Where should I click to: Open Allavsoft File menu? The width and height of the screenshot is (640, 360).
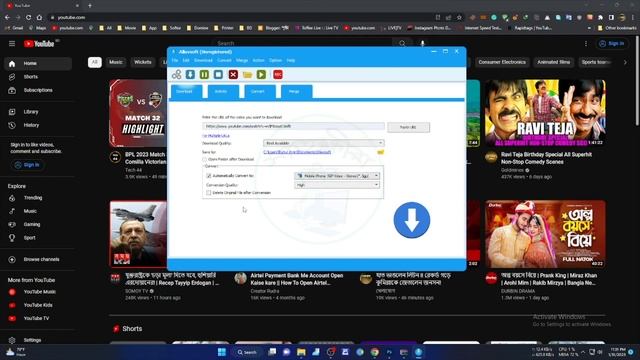click(x=175, y=60)
